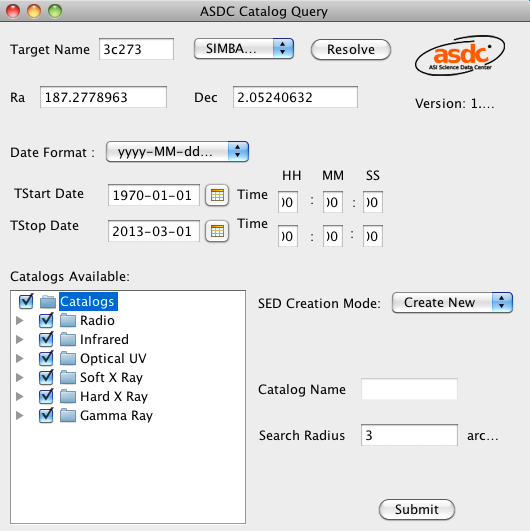Select the Hard X Ray tree label
This screenshot has width=530, height=531.
tap(114, 396)
